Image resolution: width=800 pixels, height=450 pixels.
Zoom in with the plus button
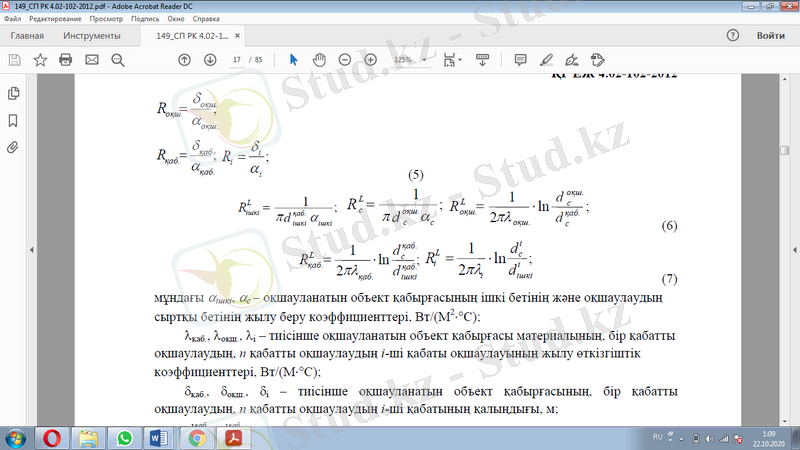[371, 60]
